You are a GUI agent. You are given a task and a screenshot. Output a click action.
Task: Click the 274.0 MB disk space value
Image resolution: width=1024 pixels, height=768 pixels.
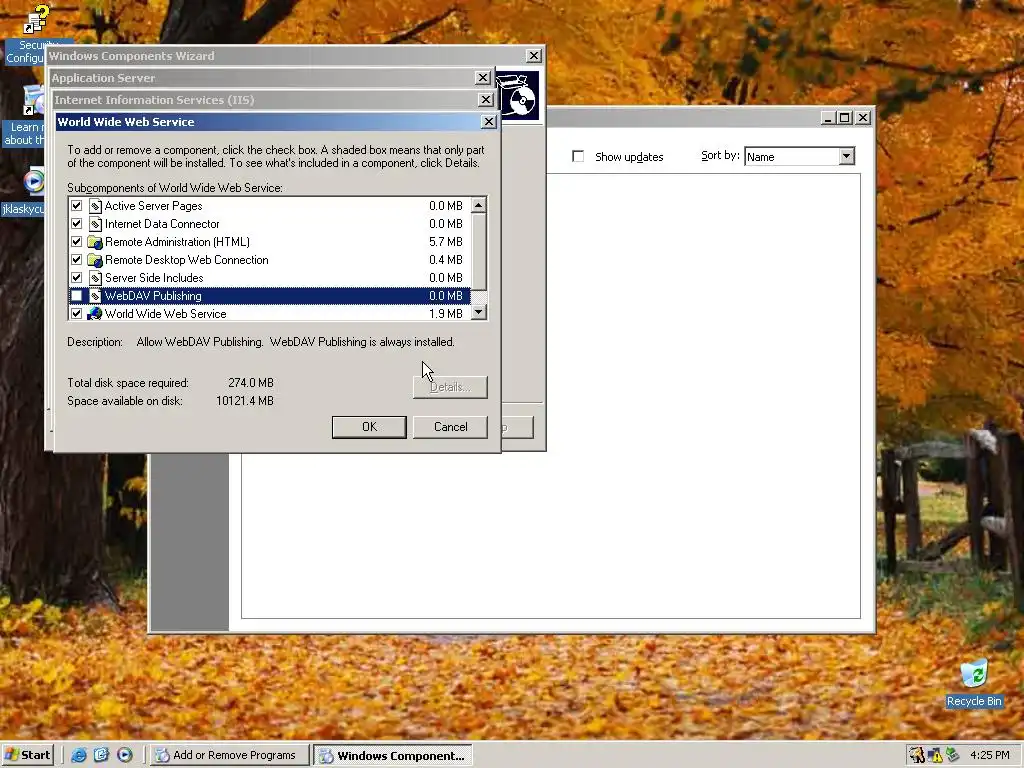[x=251, y=383]
